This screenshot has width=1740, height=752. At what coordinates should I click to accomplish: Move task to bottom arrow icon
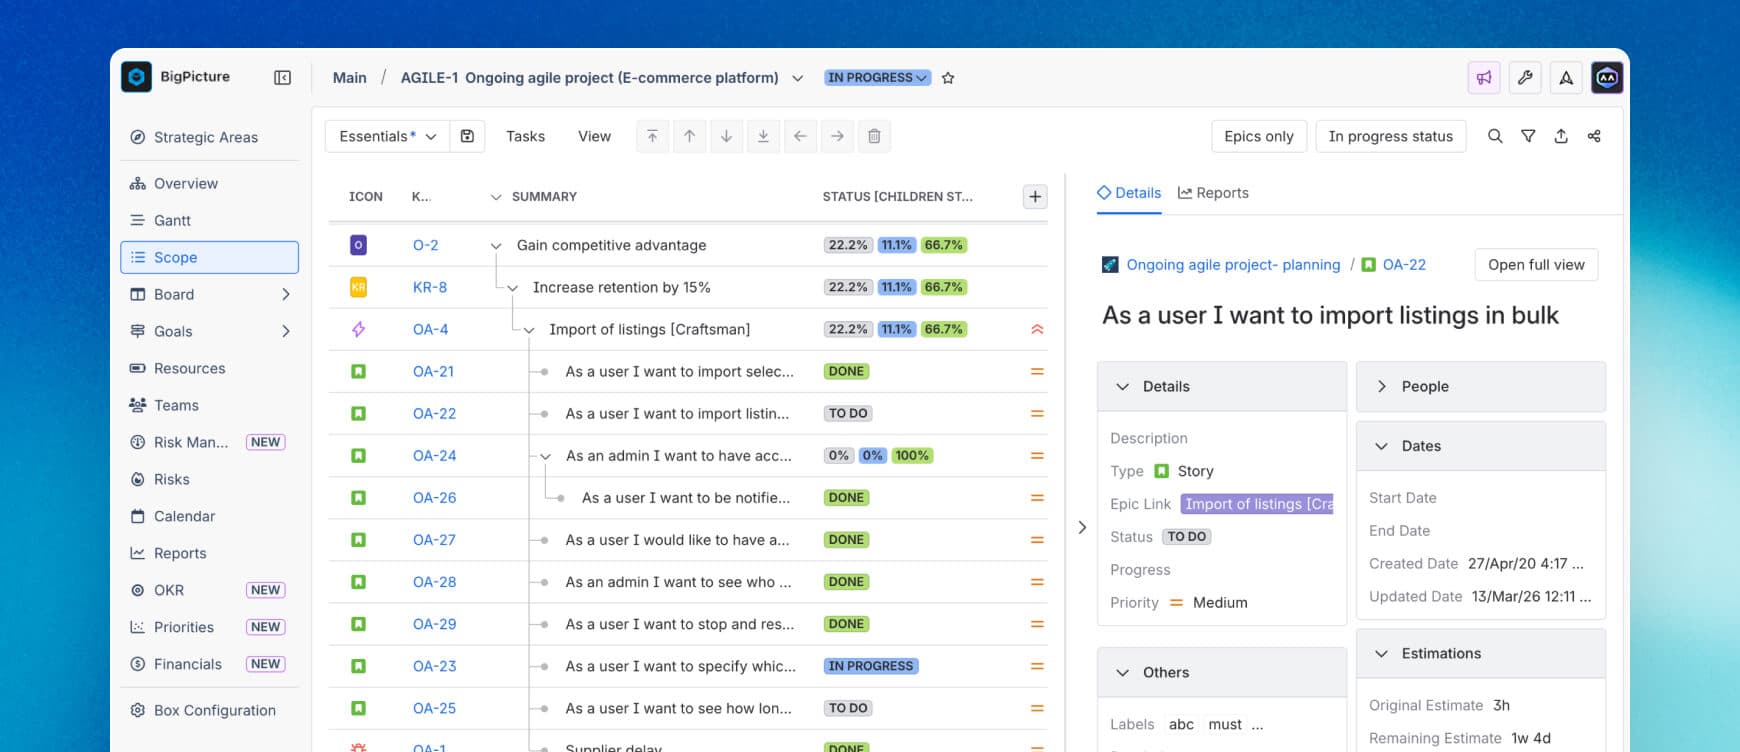(763, 136)
